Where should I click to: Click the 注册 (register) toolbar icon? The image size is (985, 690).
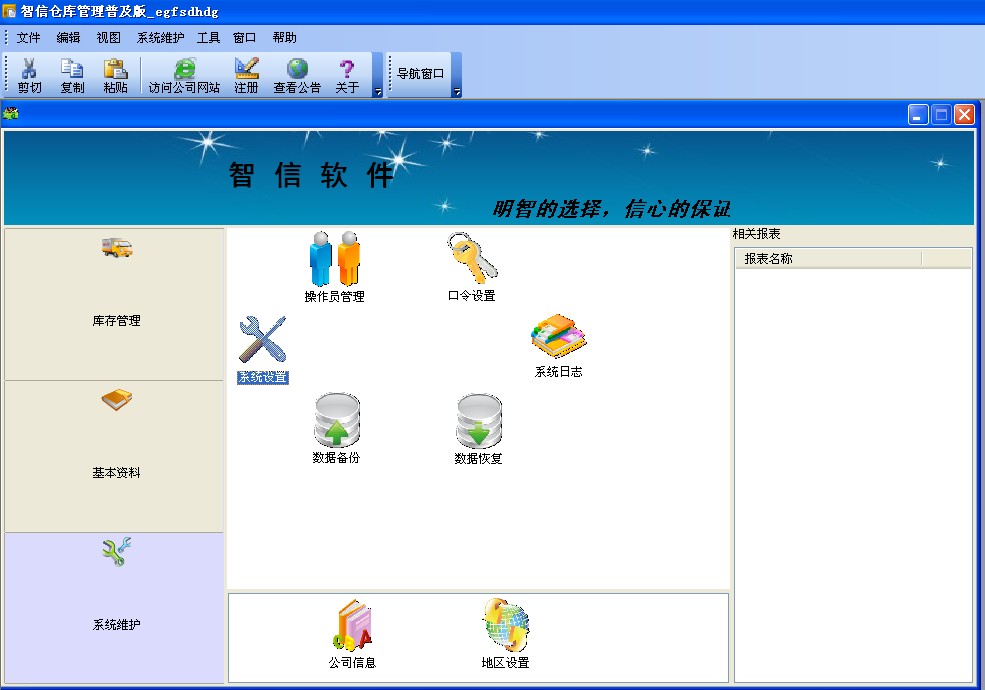pyautogui.click(x=246, y=68)
